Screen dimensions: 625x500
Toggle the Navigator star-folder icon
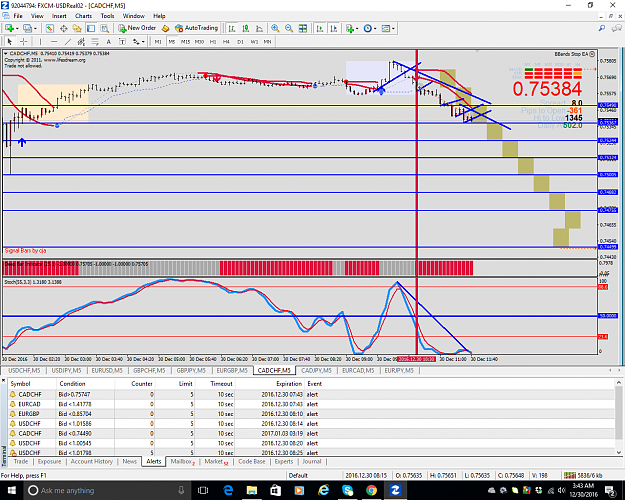click(x=77, y=28)
